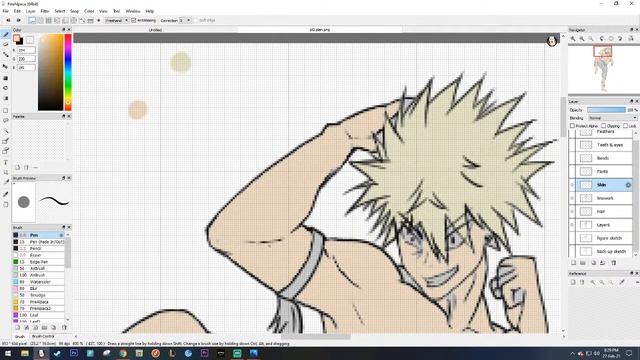Select the Bucket fill tool
The image size is (640, 360).
6,88
